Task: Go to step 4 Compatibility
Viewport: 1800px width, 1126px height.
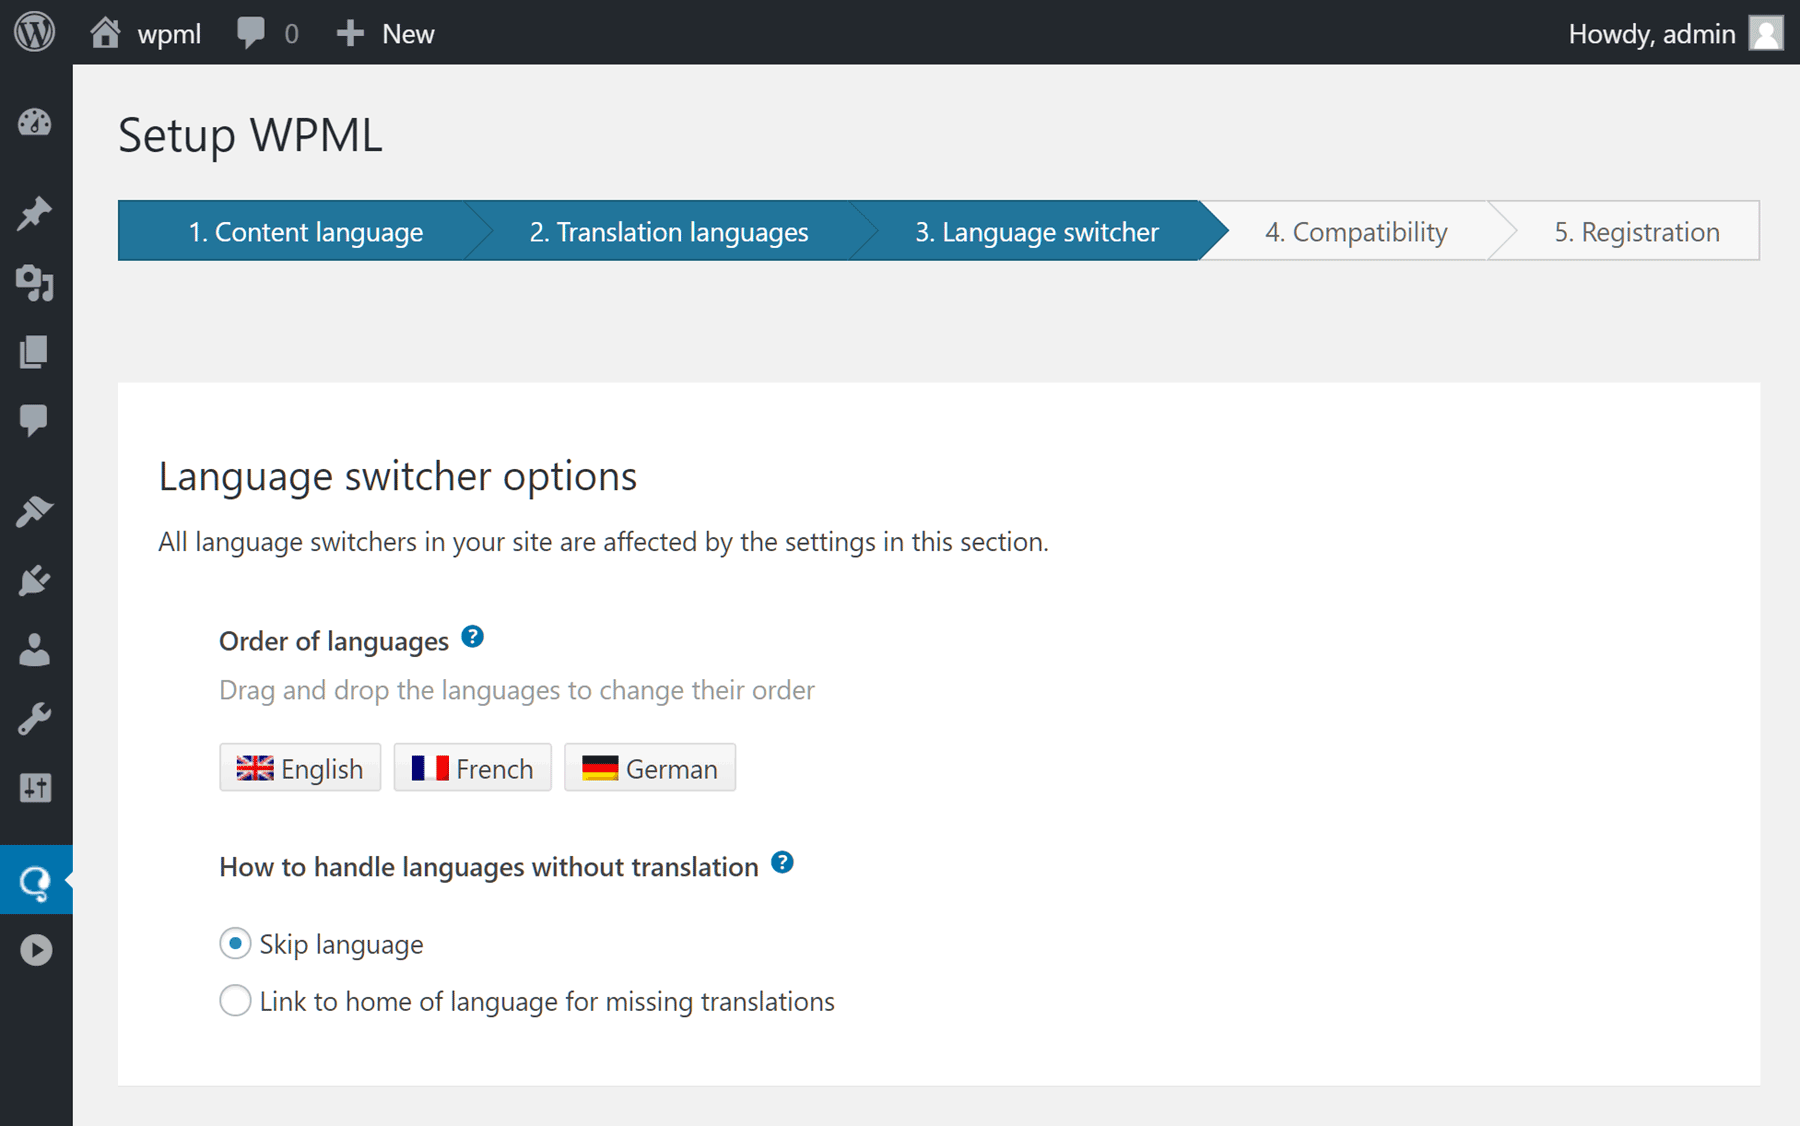Action: [1356, 231]
